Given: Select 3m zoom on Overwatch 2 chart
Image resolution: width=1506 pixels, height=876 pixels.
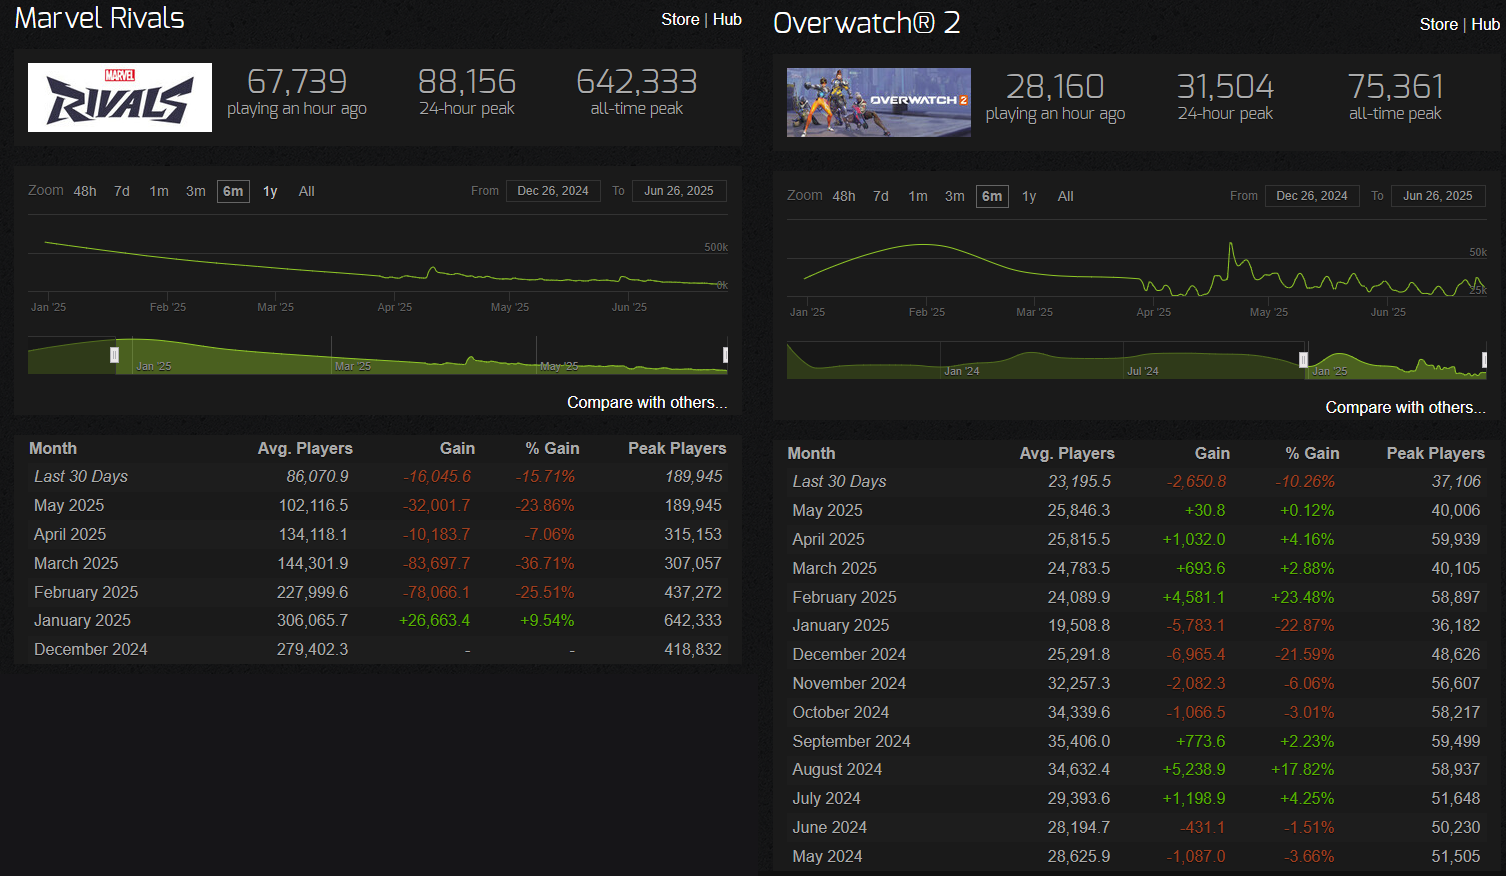Looking at the screenshot, I should [x=955, y=196].
